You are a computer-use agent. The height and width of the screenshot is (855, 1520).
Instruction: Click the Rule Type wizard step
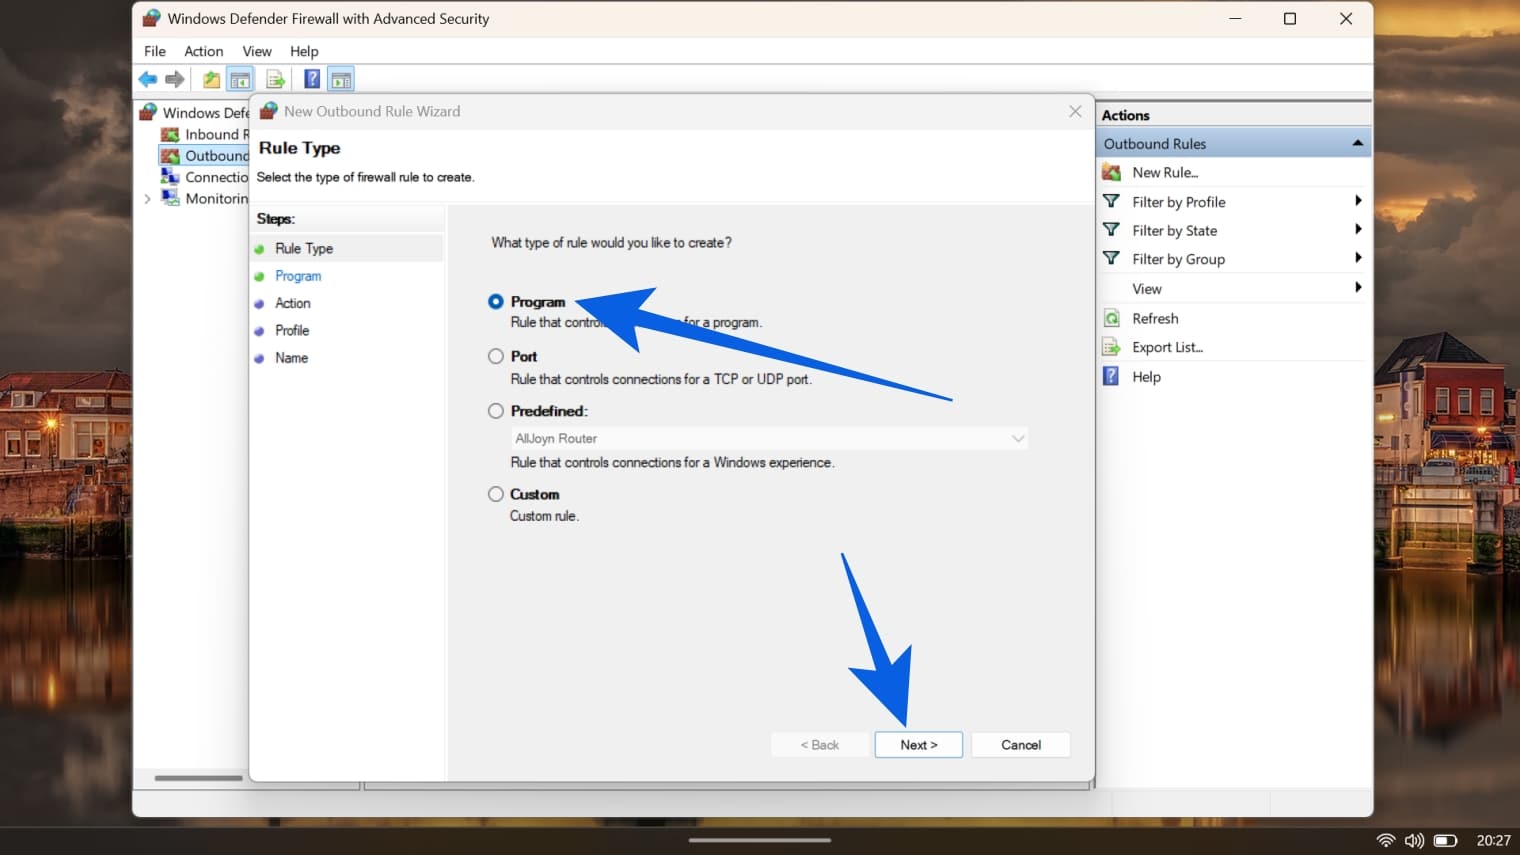(304, 248)
